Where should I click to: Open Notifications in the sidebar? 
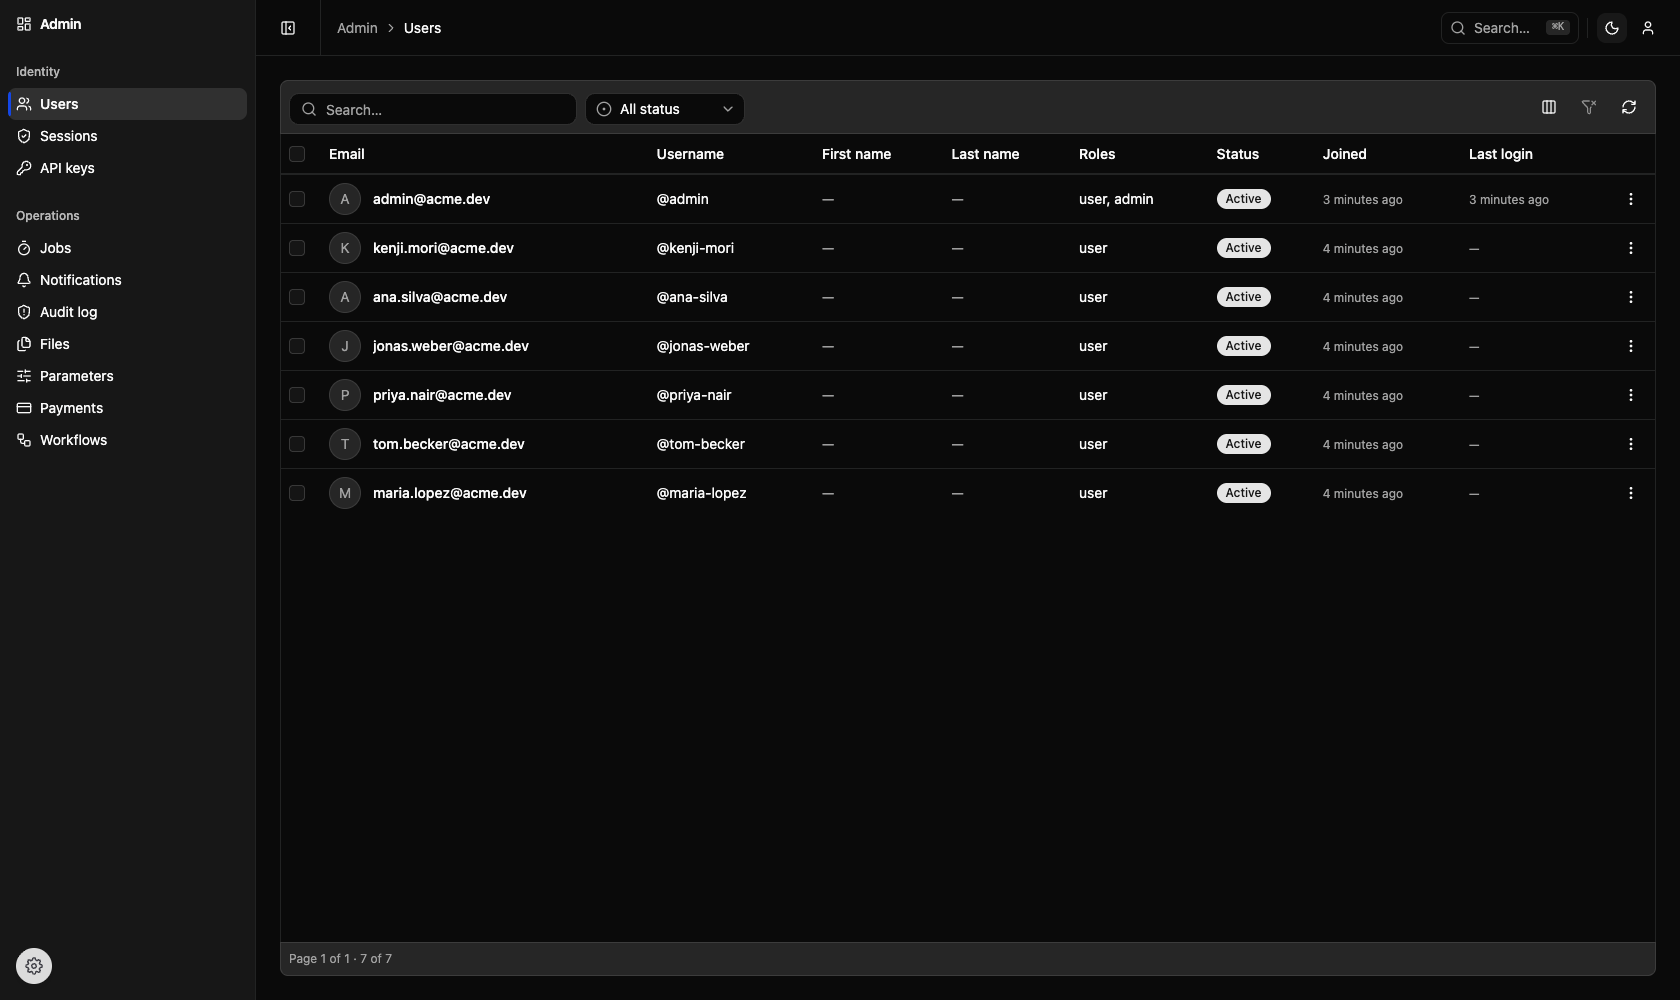(127, 280)
